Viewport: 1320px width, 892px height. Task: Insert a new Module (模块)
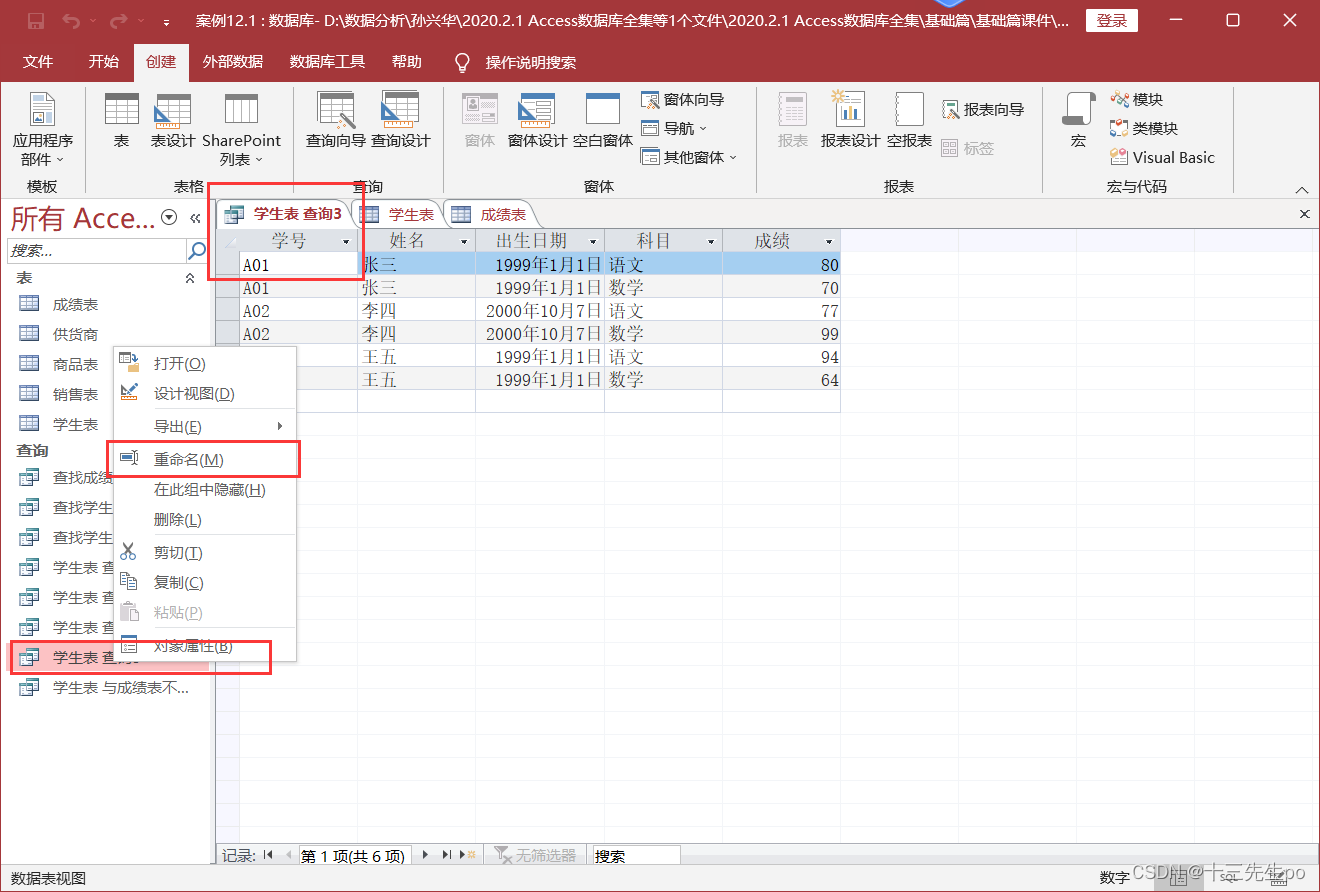pos(1137,99)
